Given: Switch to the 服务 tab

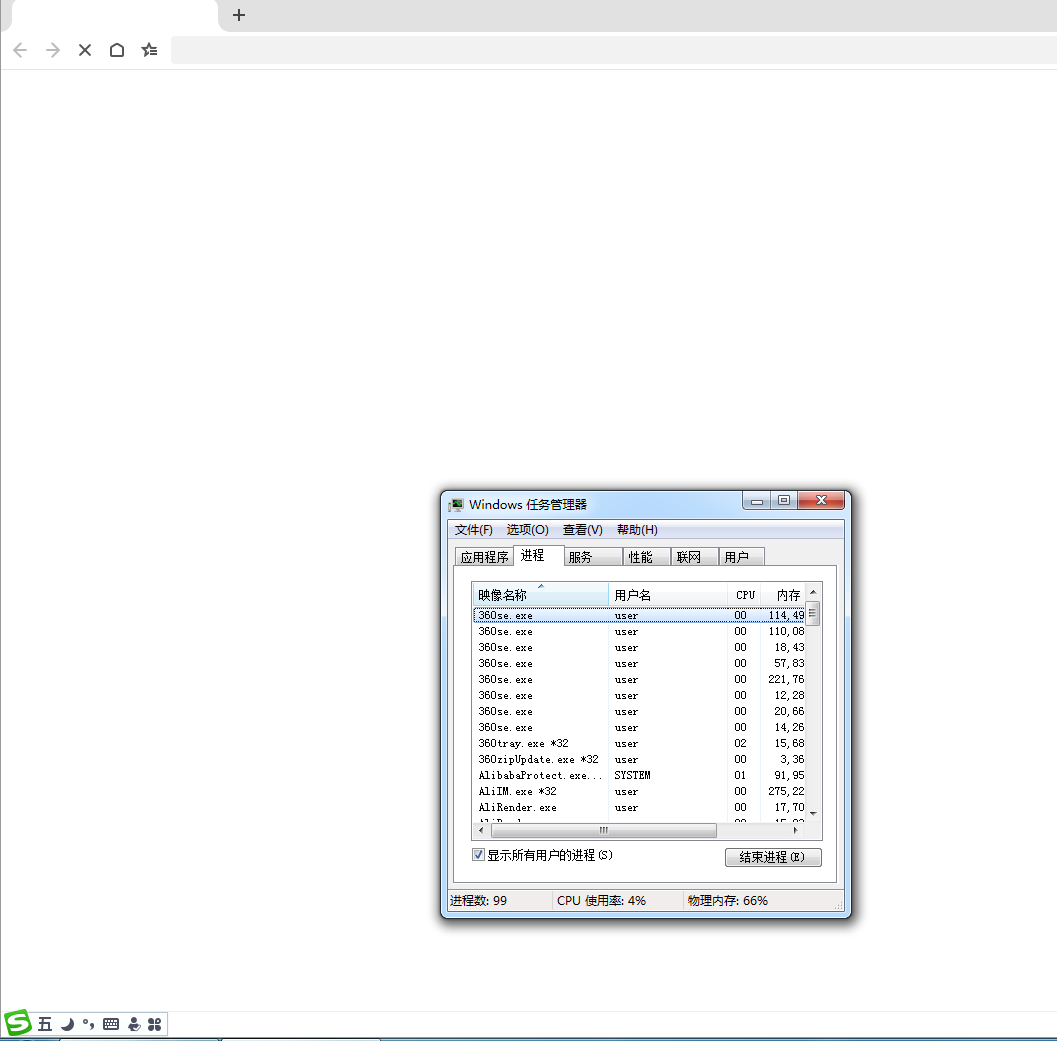Looking at the screenshot, I should pos(593,557).
